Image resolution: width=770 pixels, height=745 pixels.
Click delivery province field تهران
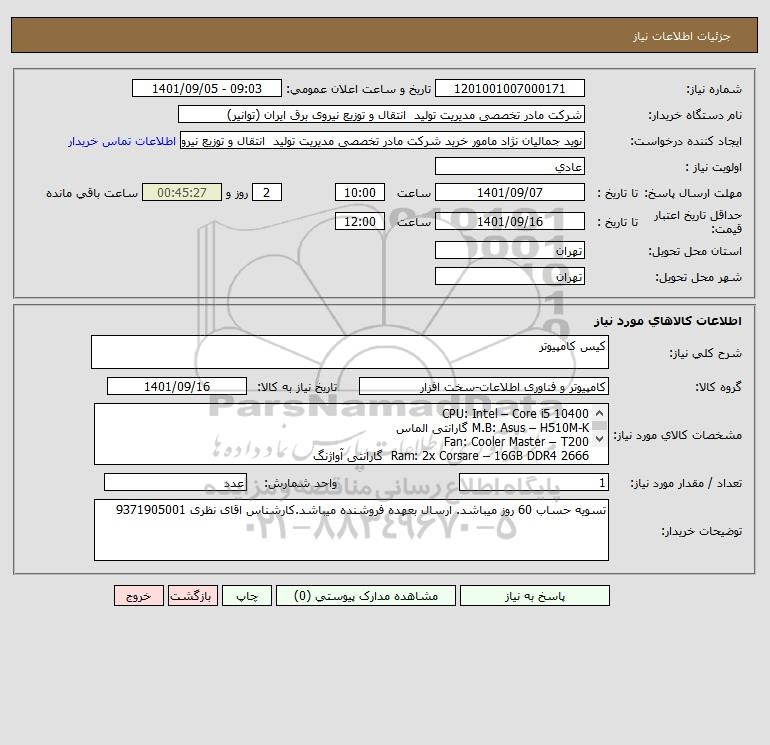(510, 250)
